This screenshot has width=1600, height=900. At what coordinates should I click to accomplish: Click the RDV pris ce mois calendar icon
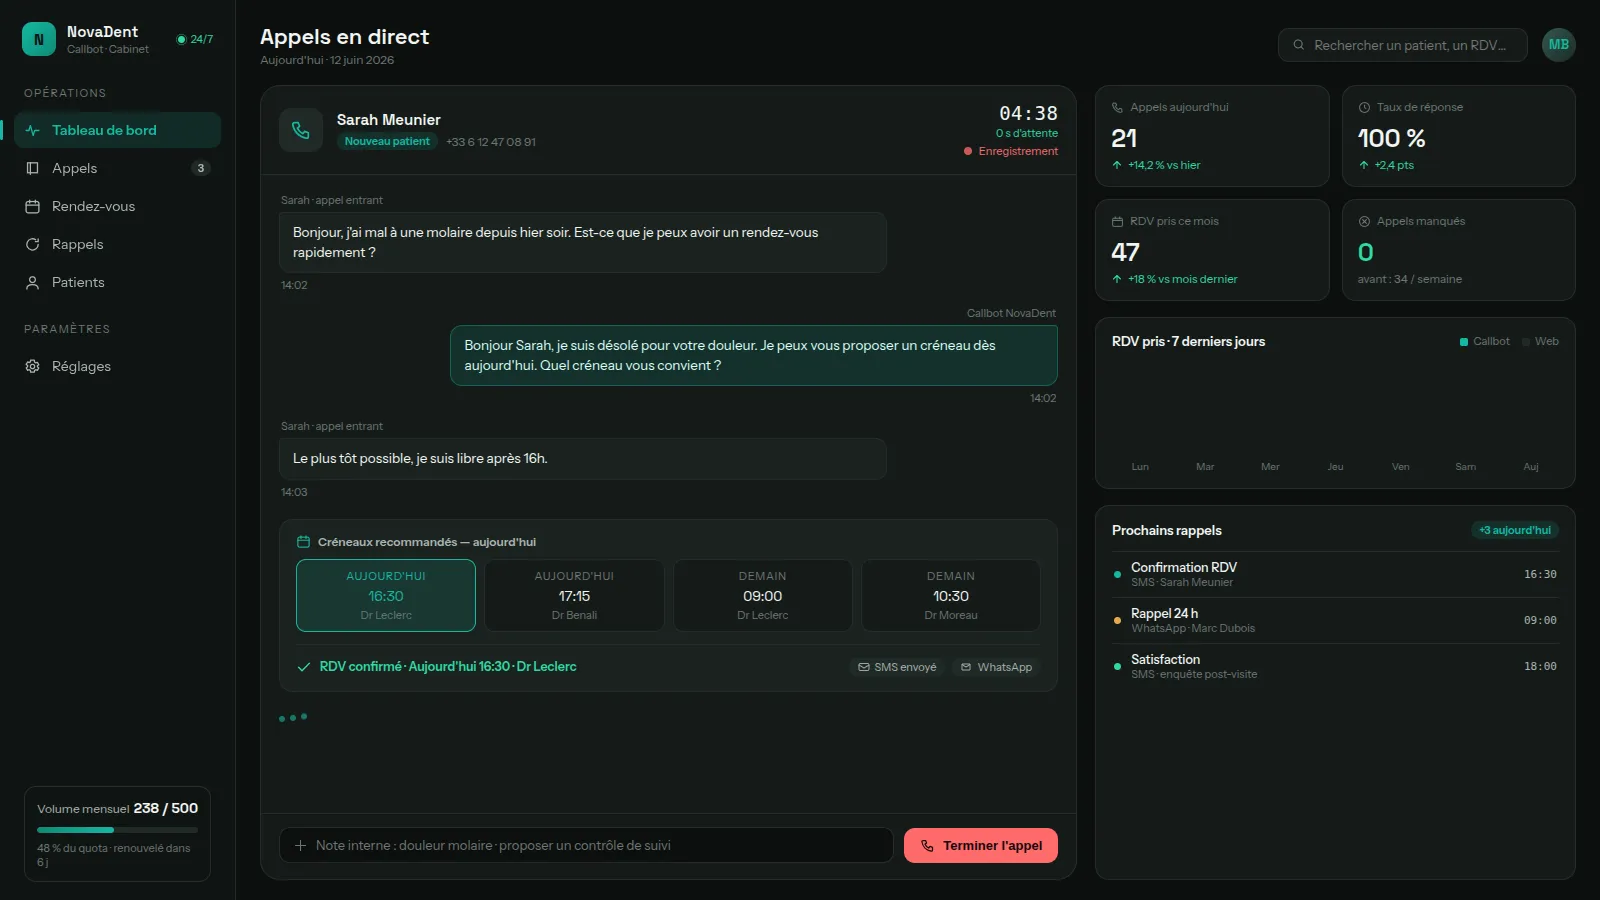point(1117,222)
